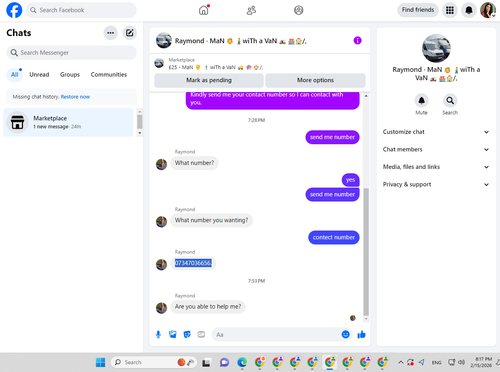Choose a sticker icon

(187, 334)
